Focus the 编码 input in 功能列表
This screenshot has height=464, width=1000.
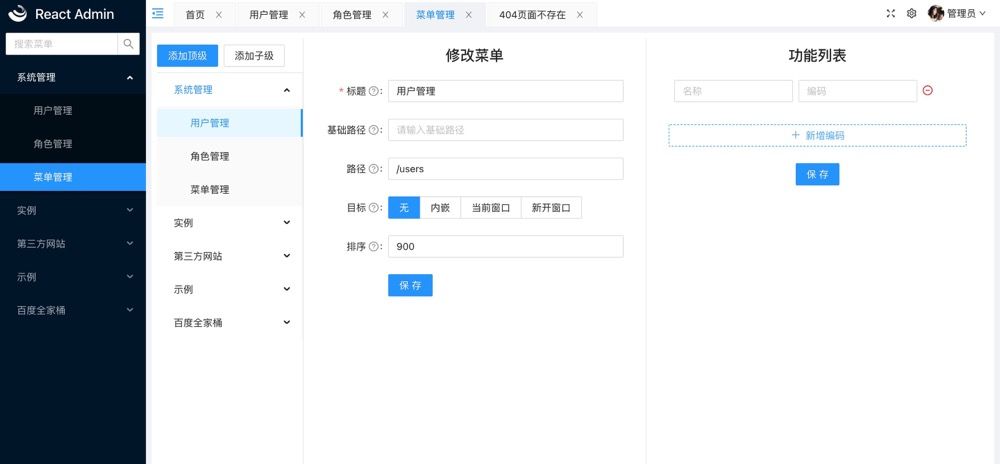click(x=857, y=91)
